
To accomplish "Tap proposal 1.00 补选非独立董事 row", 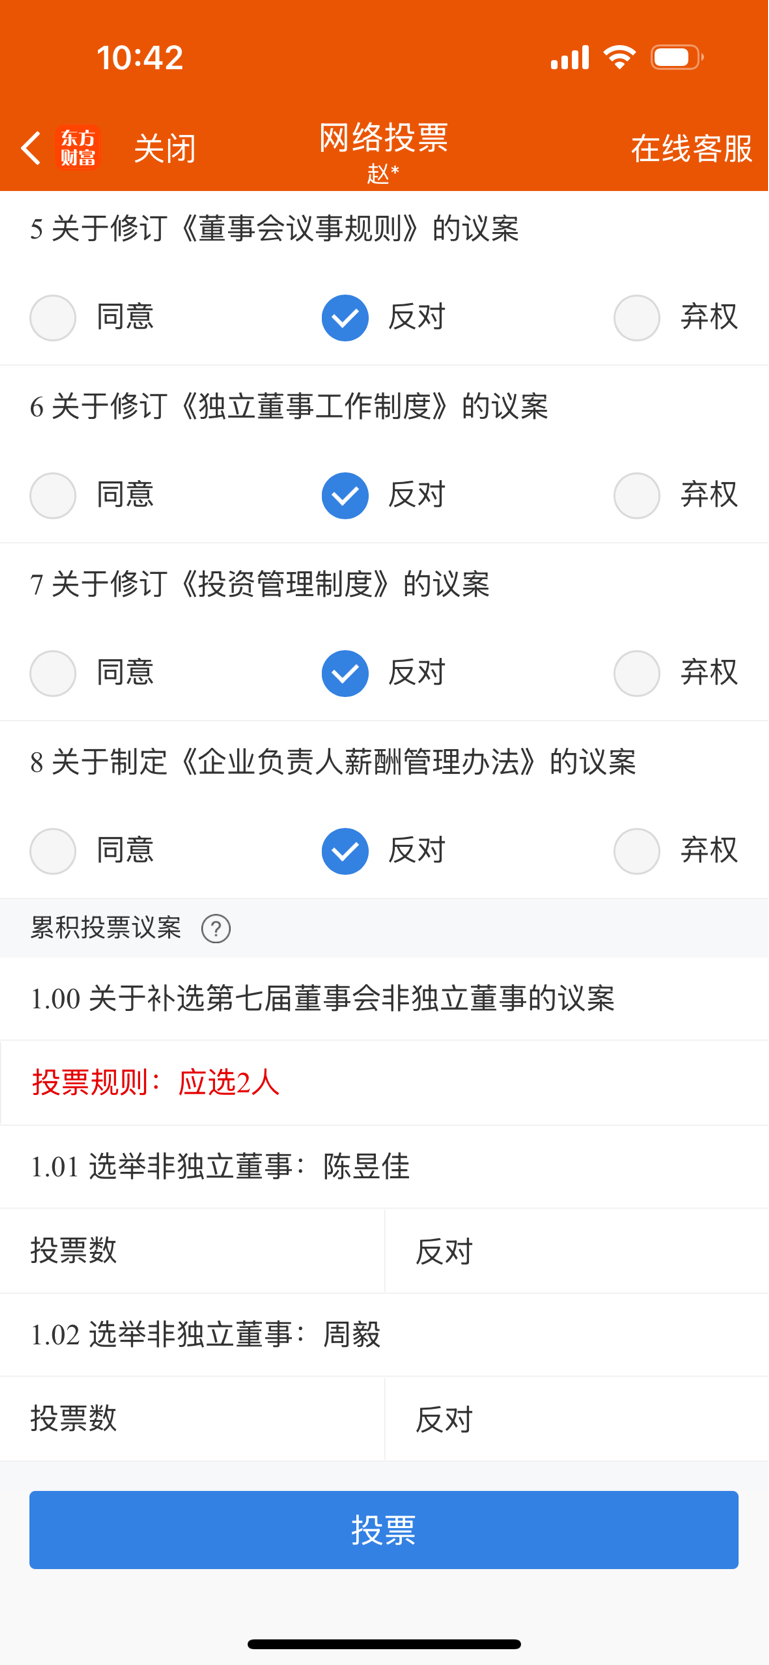I will click(384, 999).
